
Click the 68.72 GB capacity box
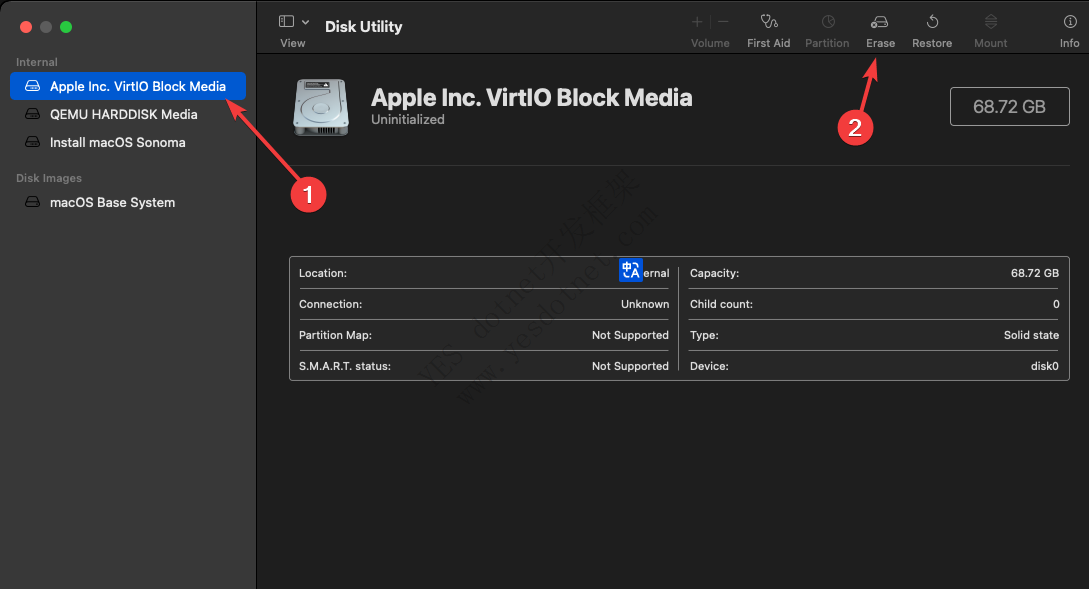pos(1009,107)
